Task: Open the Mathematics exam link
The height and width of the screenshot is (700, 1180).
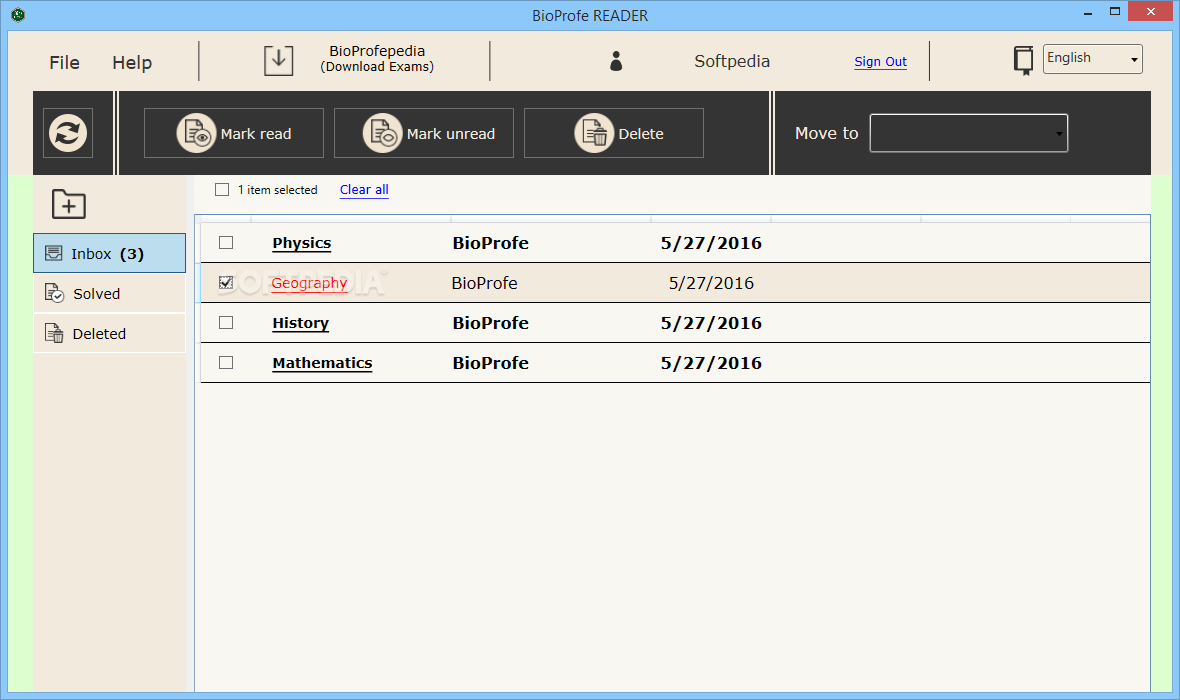Action: 322,363
